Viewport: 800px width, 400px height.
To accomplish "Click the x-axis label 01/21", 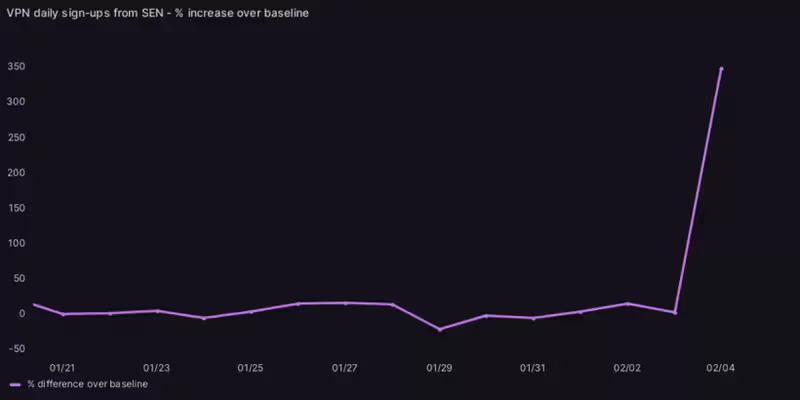I will pos(62,368).
